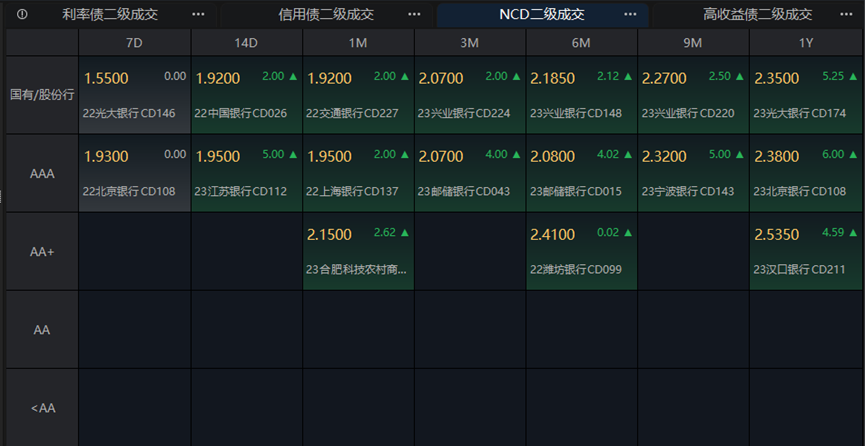The height and width of the screenshot is (446, 865).
Task: Open the 22交通银行CD227 cell
Action: (358, 94)
